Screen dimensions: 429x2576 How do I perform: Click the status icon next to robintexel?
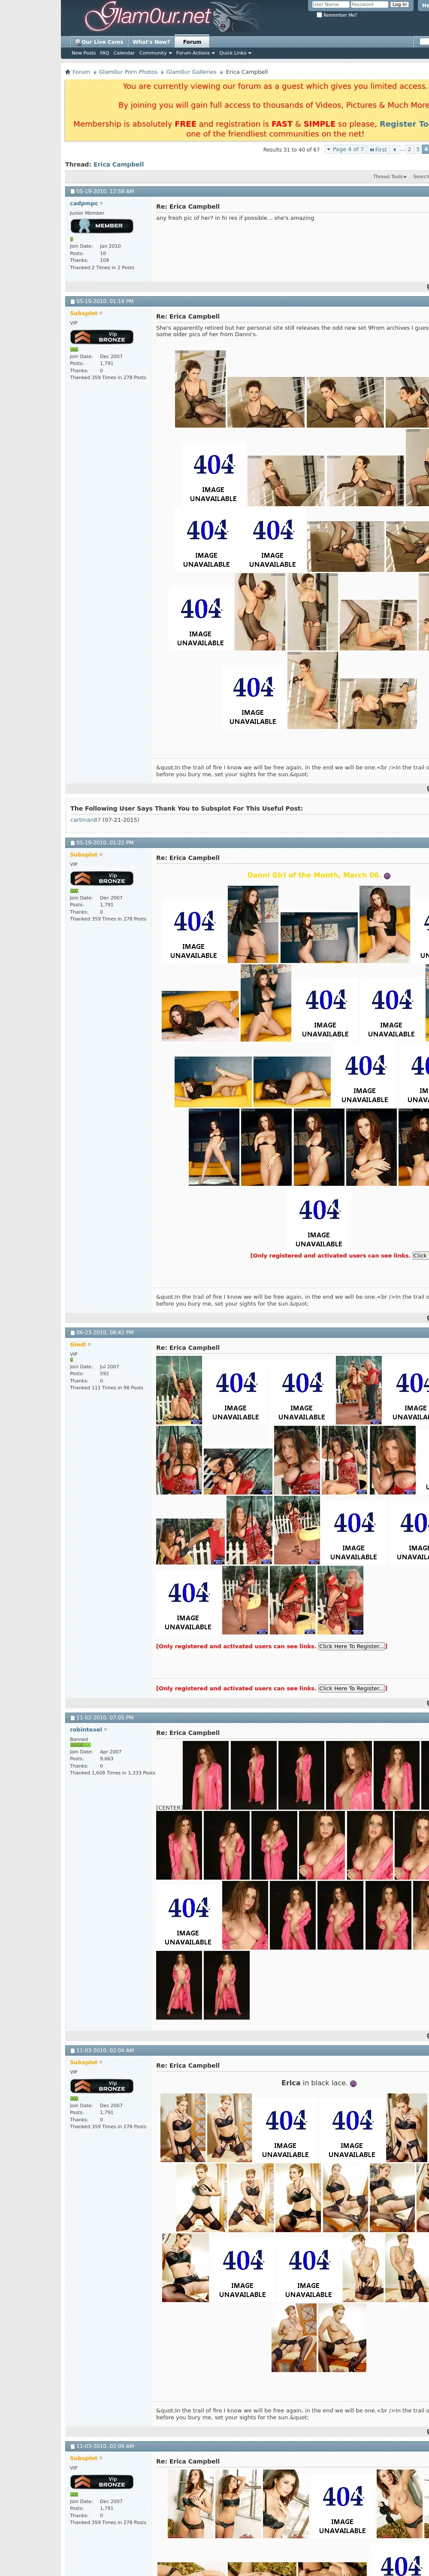click(105, 1729)
